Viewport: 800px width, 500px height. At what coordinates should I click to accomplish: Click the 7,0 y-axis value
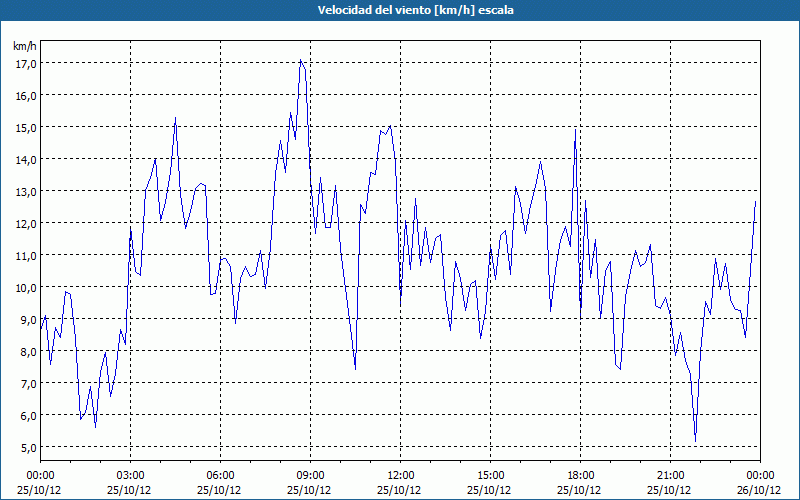[x=28, y=383]
